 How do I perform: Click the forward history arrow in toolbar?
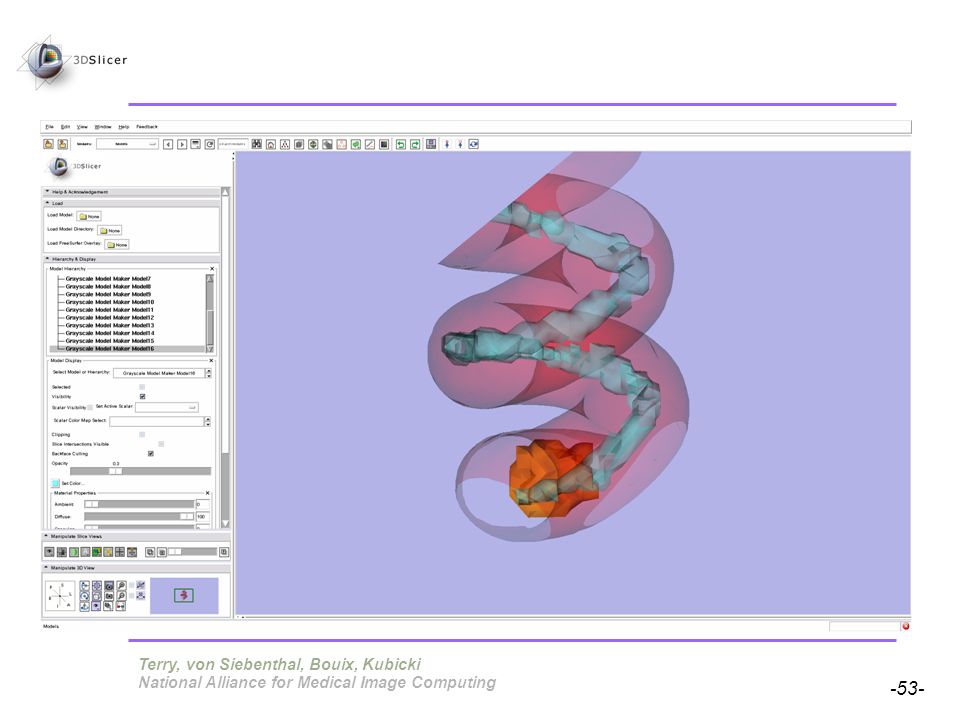coord(182,144)
